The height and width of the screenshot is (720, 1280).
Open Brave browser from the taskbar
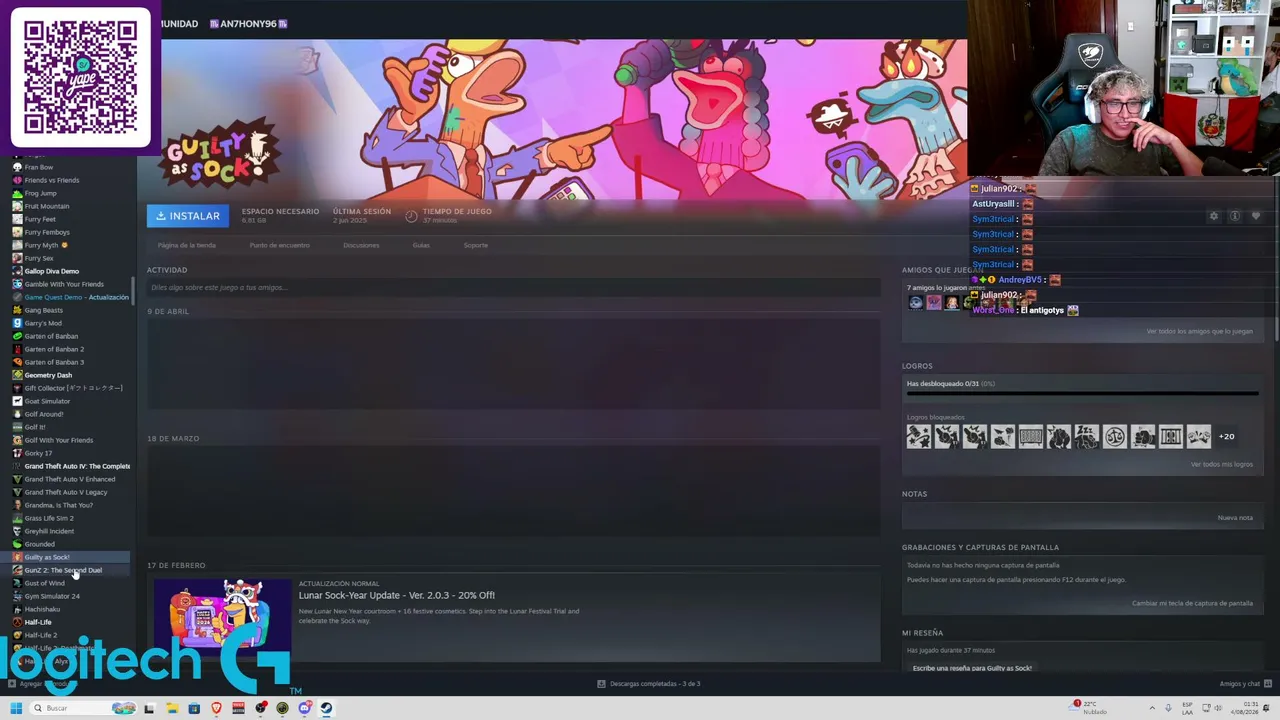[x=216, y=708]
